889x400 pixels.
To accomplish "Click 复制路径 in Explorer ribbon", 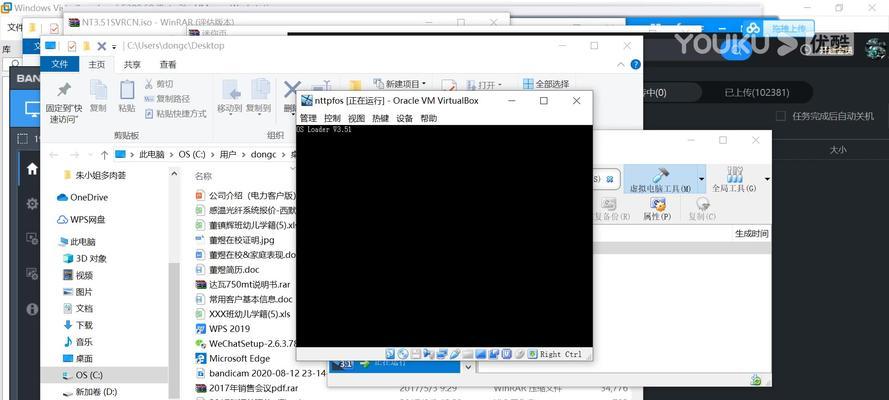I will (x=167, y=99).
